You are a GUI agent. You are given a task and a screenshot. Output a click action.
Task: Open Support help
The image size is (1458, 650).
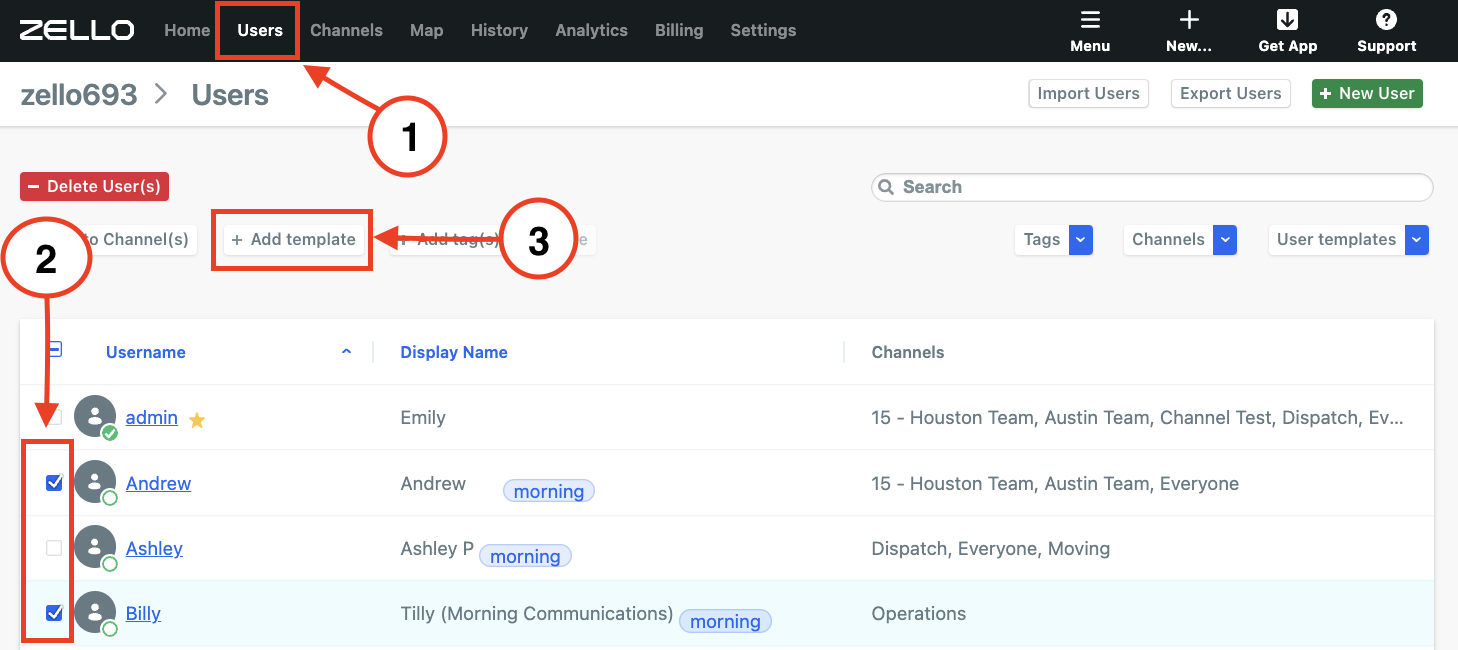(x=1386, y=31)
